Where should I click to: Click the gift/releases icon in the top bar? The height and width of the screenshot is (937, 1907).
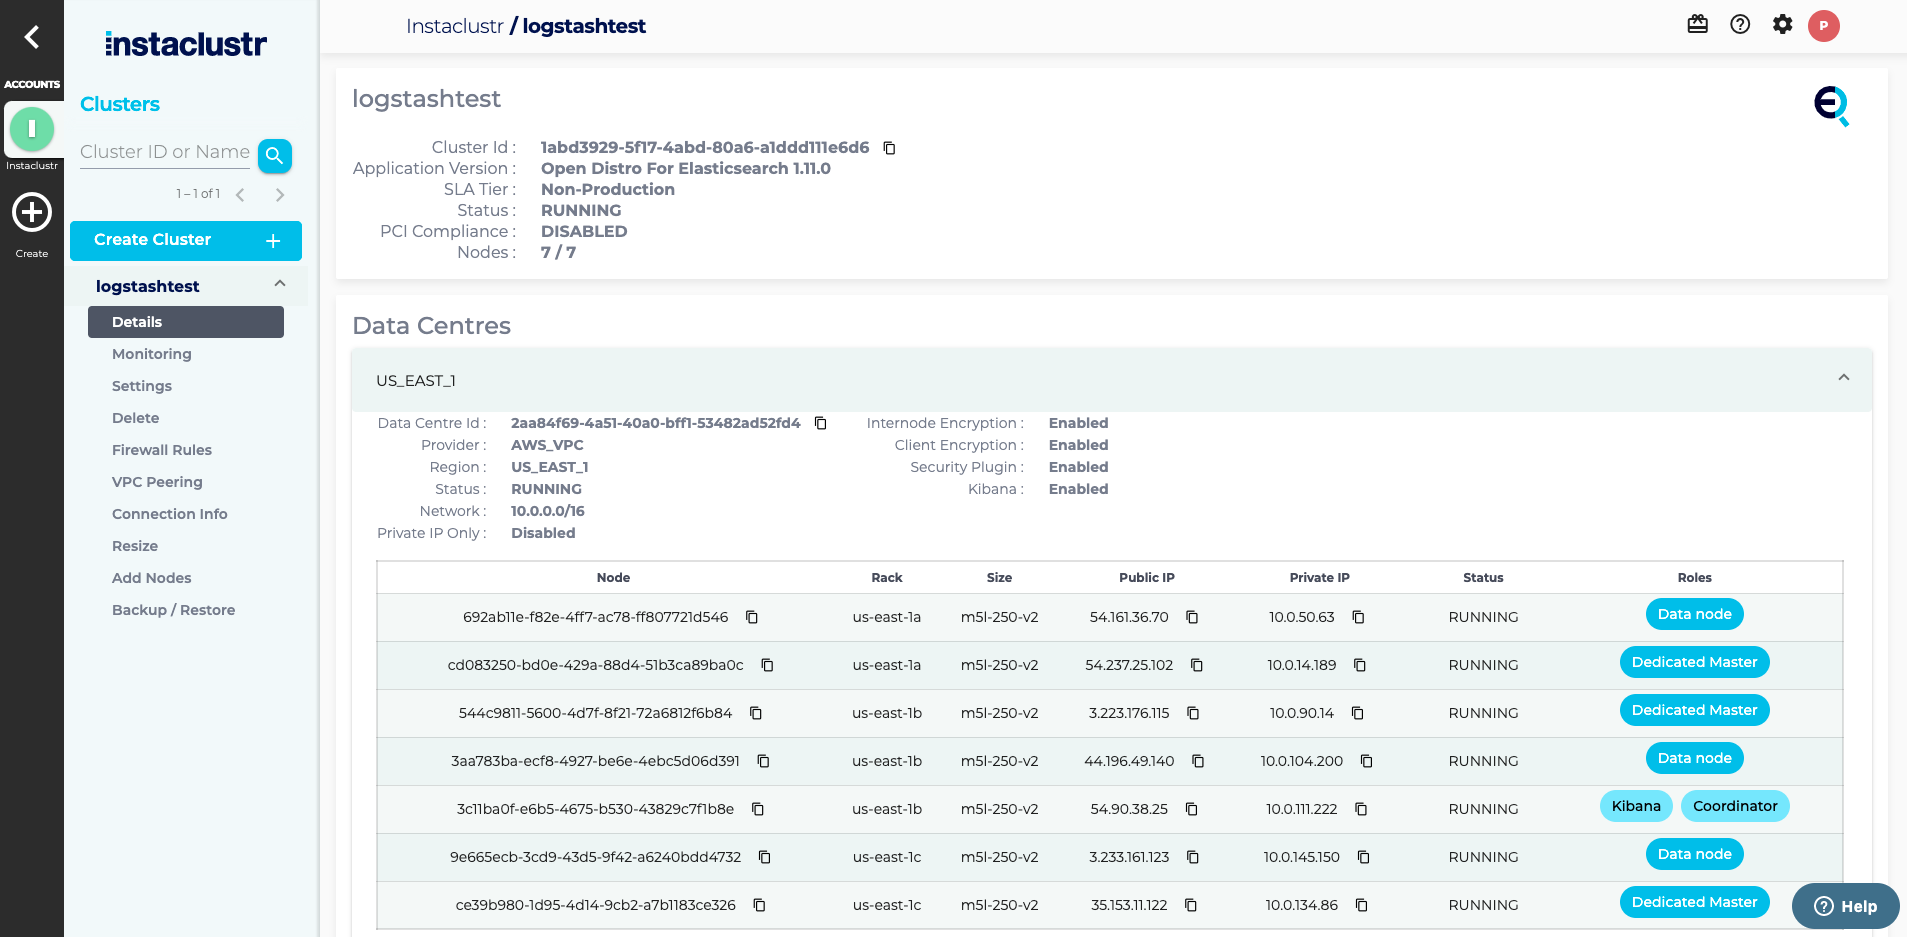coord(1697,24)
